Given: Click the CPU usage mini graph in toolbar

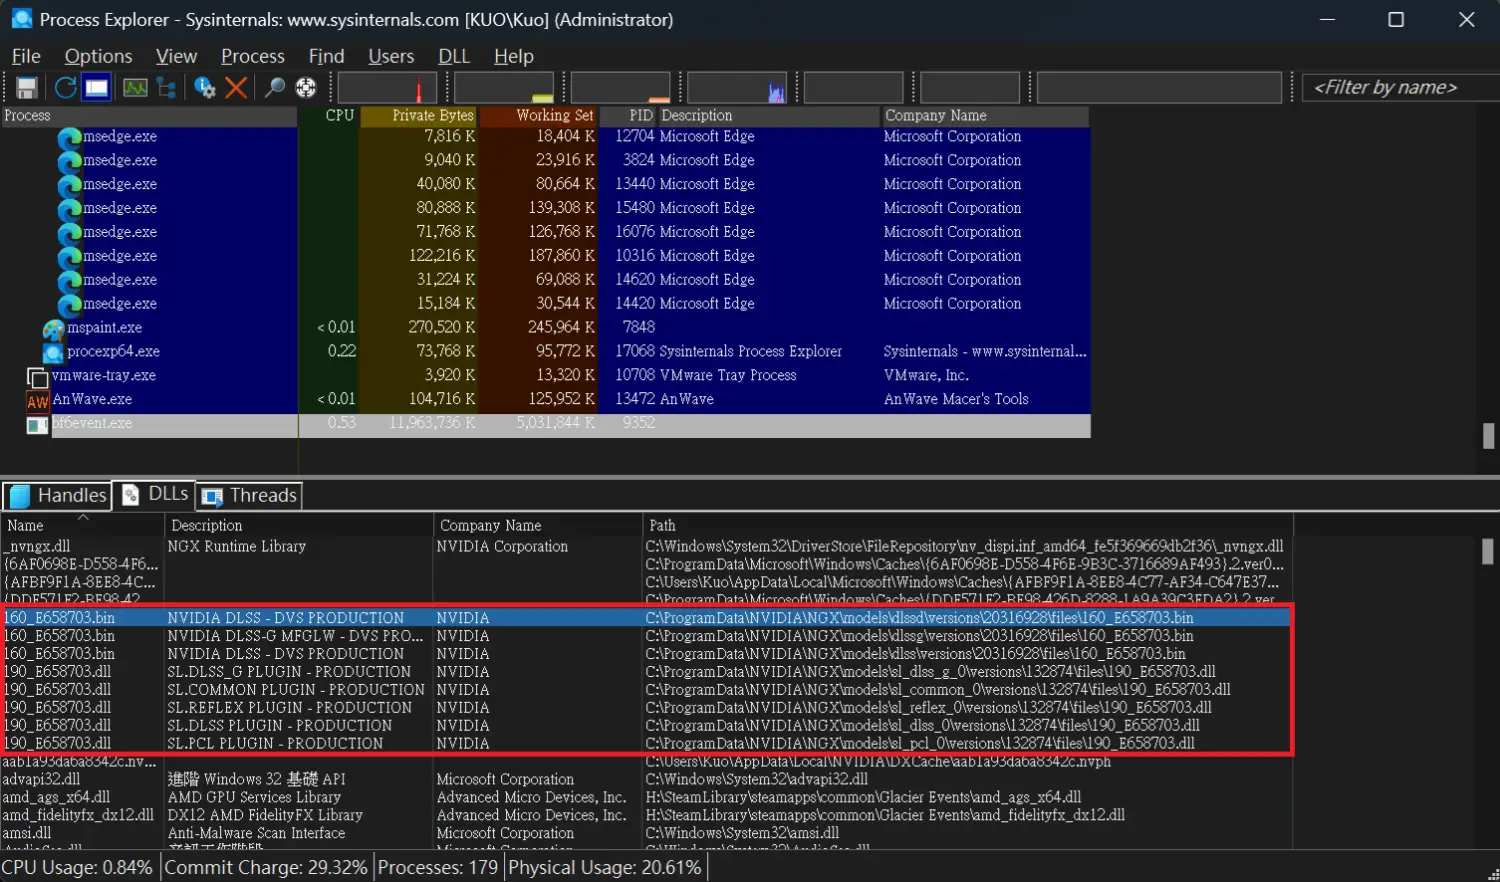Looking at the screenshot, I should tap(387, 88).
